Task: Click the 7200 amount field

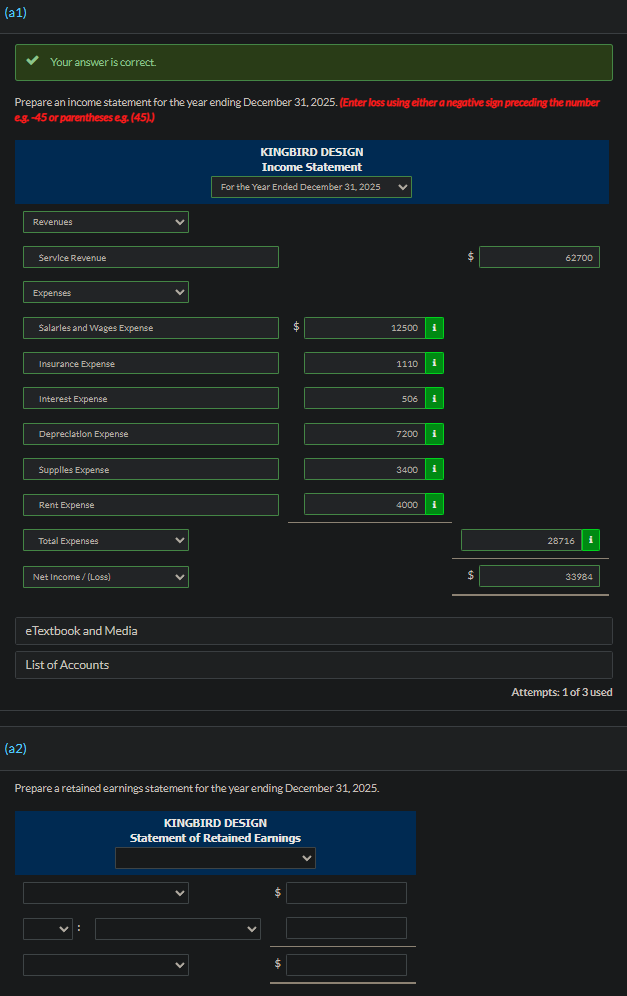Action: (x=365, y=434)
